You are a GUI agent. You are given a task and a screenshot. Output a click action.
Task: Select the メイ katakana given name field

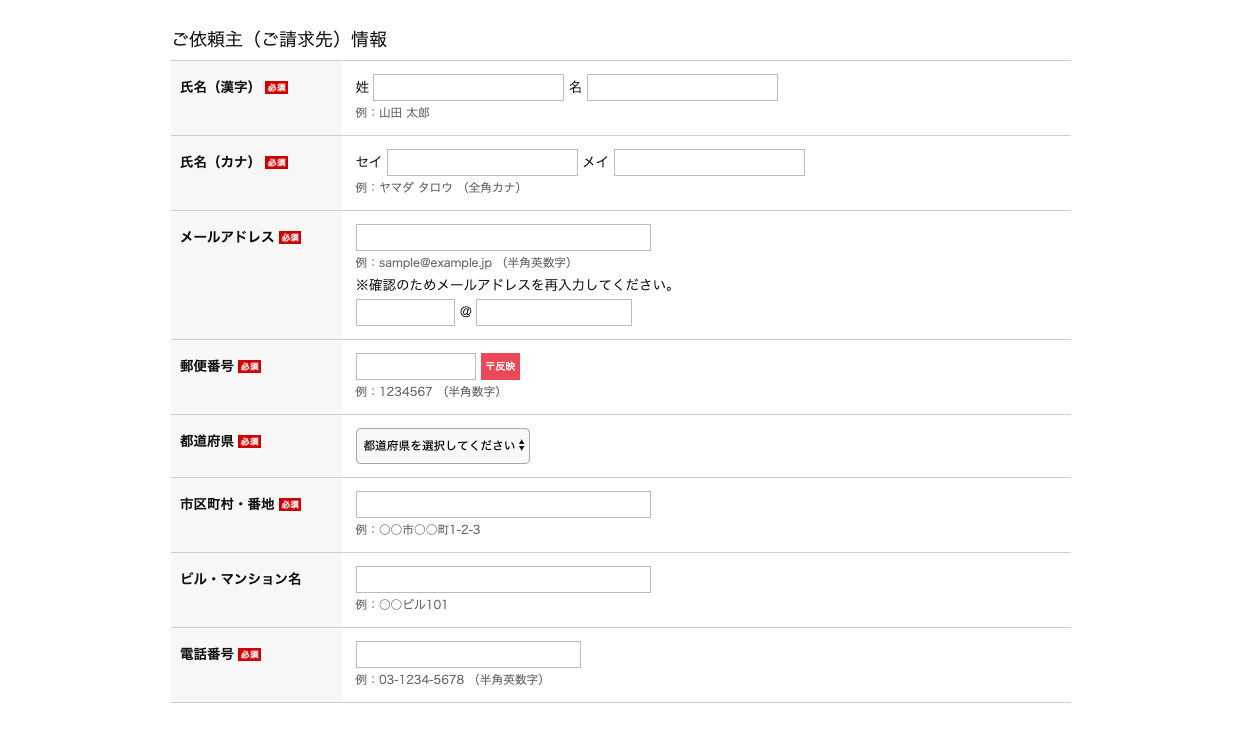click(x=709, y=163)
